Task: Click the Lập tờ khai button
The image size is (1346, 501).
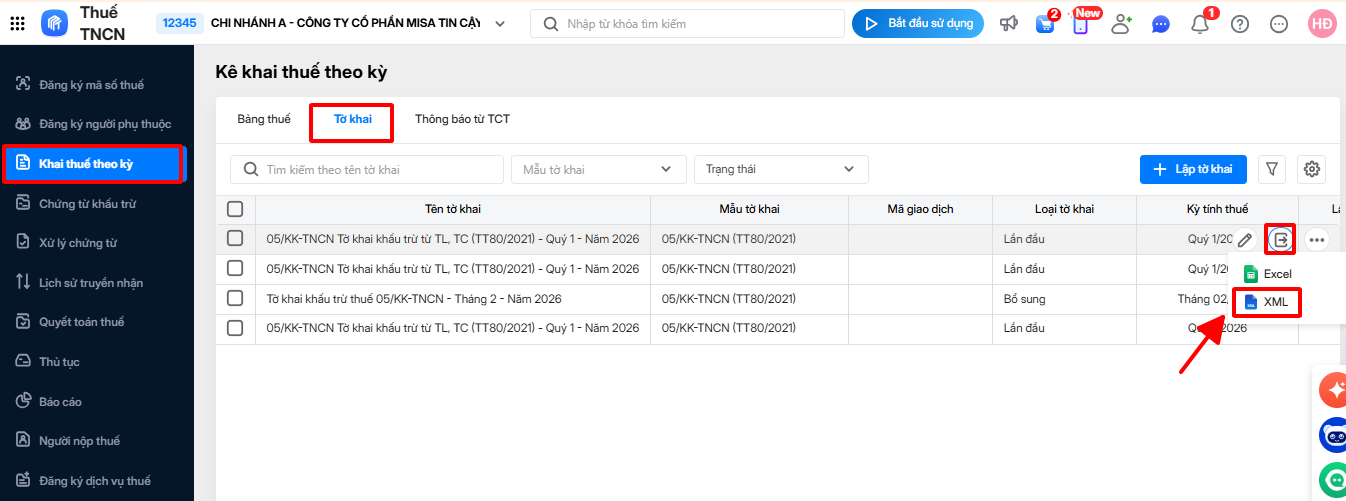Action: pyautogui.click(x=1193, y=170)
